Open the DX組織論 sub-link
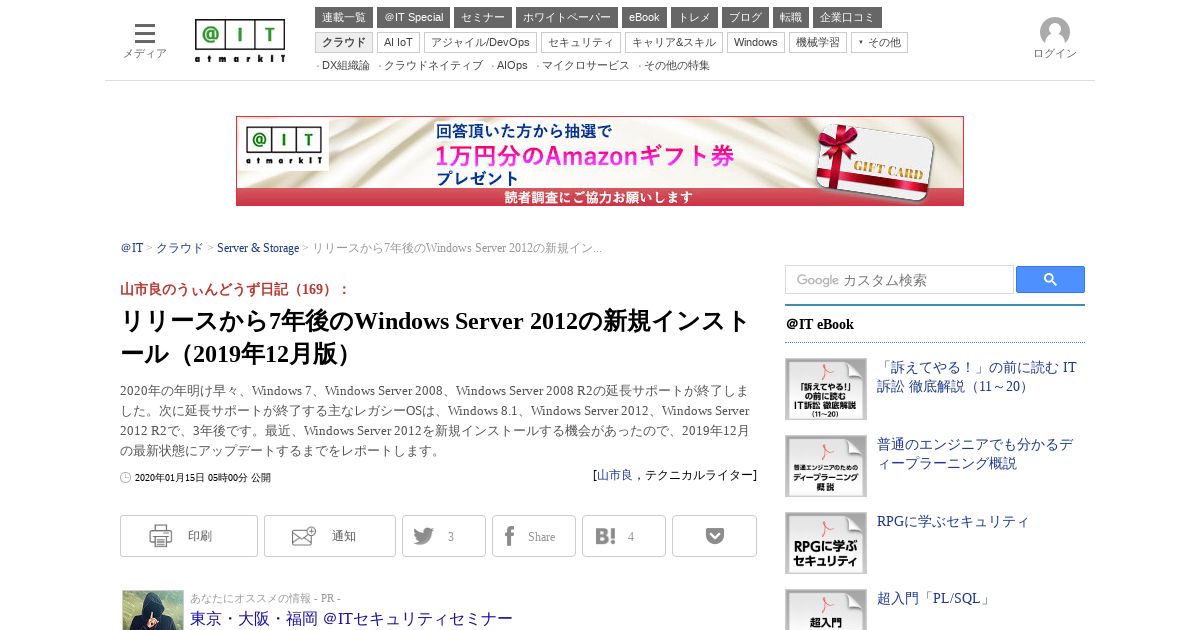The image size is (1200, 630). click(x=346, y=66)
